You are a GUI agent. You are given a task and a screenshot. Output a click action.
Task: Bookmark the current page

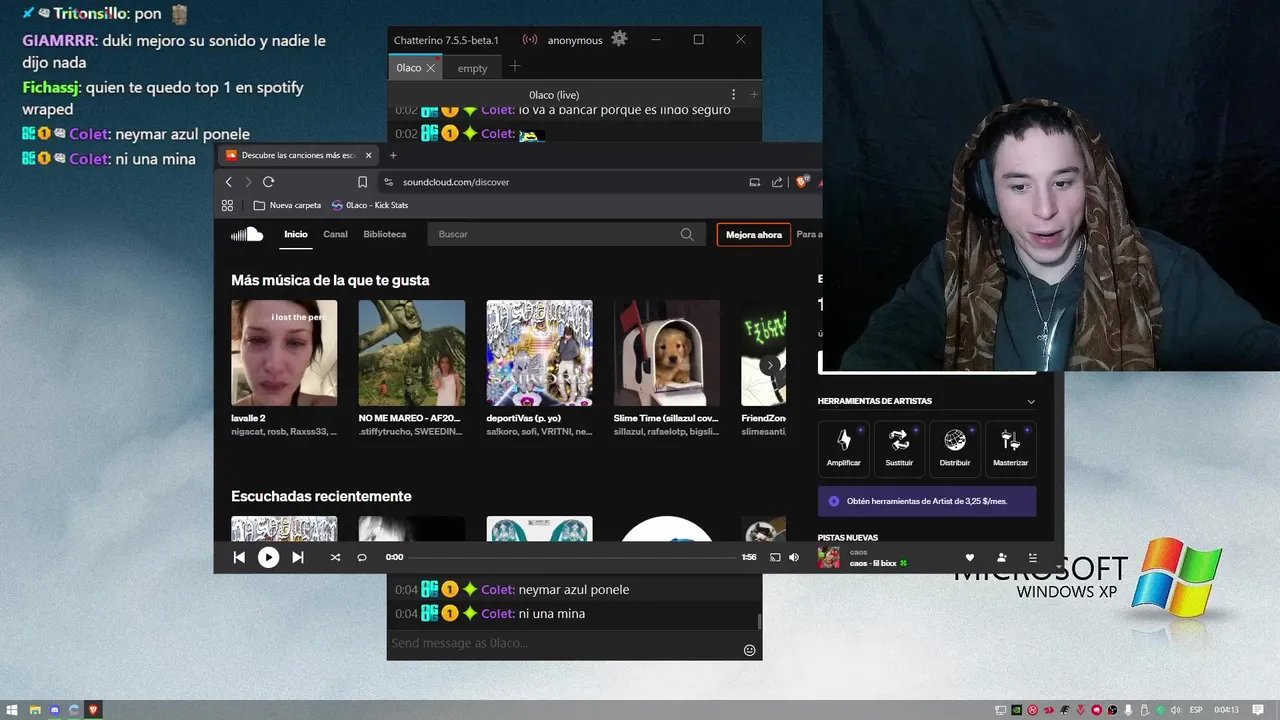tap(362, 182)
